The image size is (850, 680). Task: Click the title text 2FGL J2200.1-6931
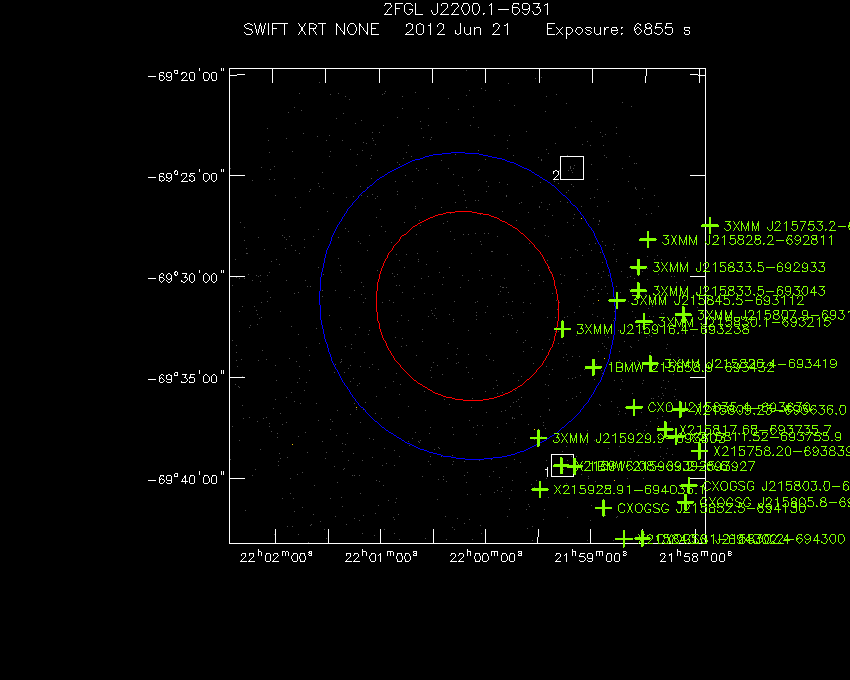point(467,10)
